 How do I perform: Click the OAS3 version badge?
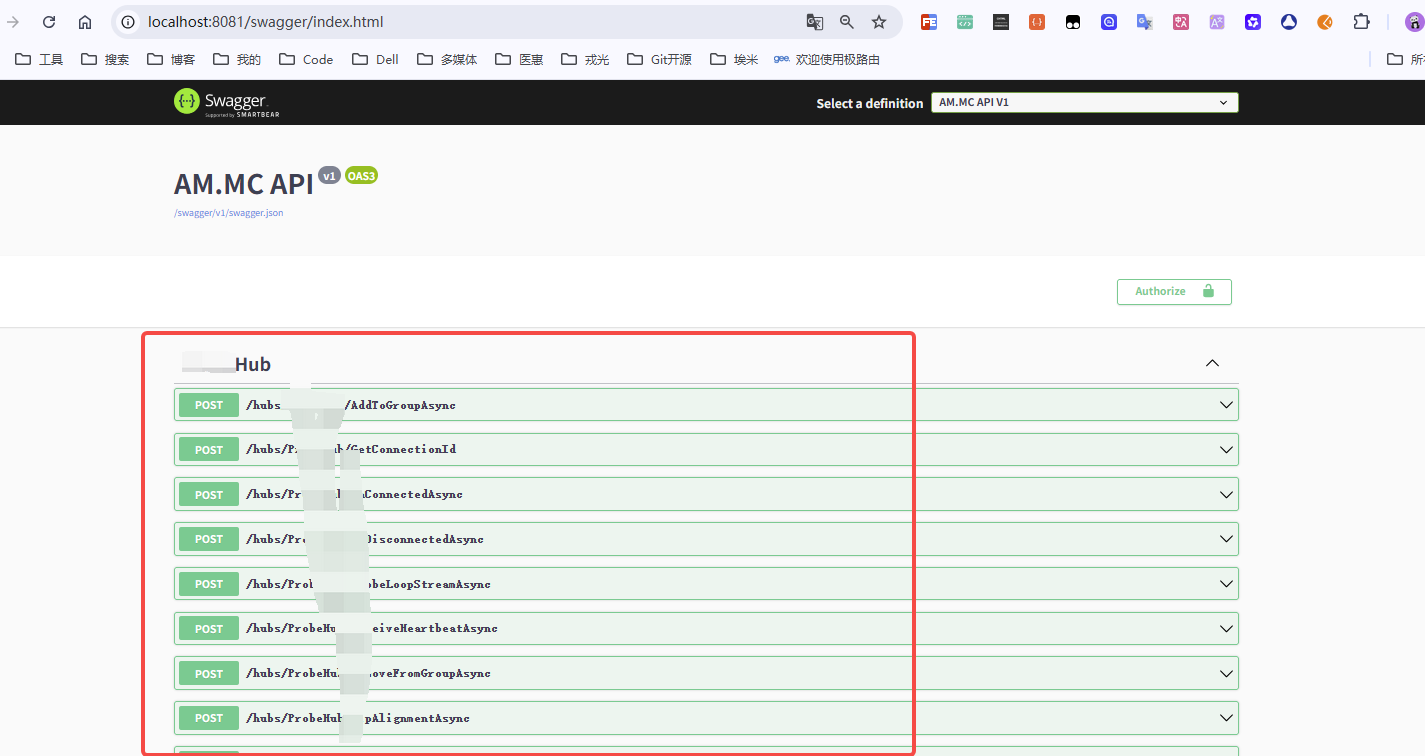pos(361,176)
